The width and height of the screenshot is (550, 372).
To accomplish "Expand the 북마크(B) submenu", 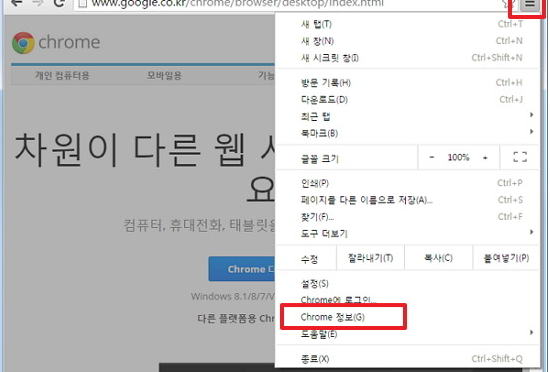I will click(x=408, y=133).
